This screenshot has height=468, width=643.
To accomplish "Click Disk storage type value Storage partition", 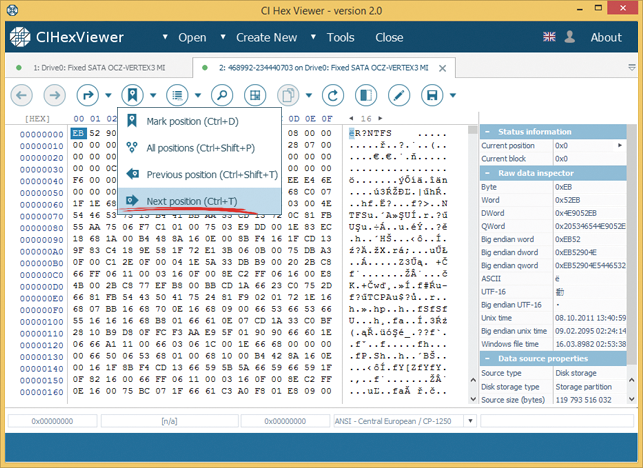I will (583, 387).
